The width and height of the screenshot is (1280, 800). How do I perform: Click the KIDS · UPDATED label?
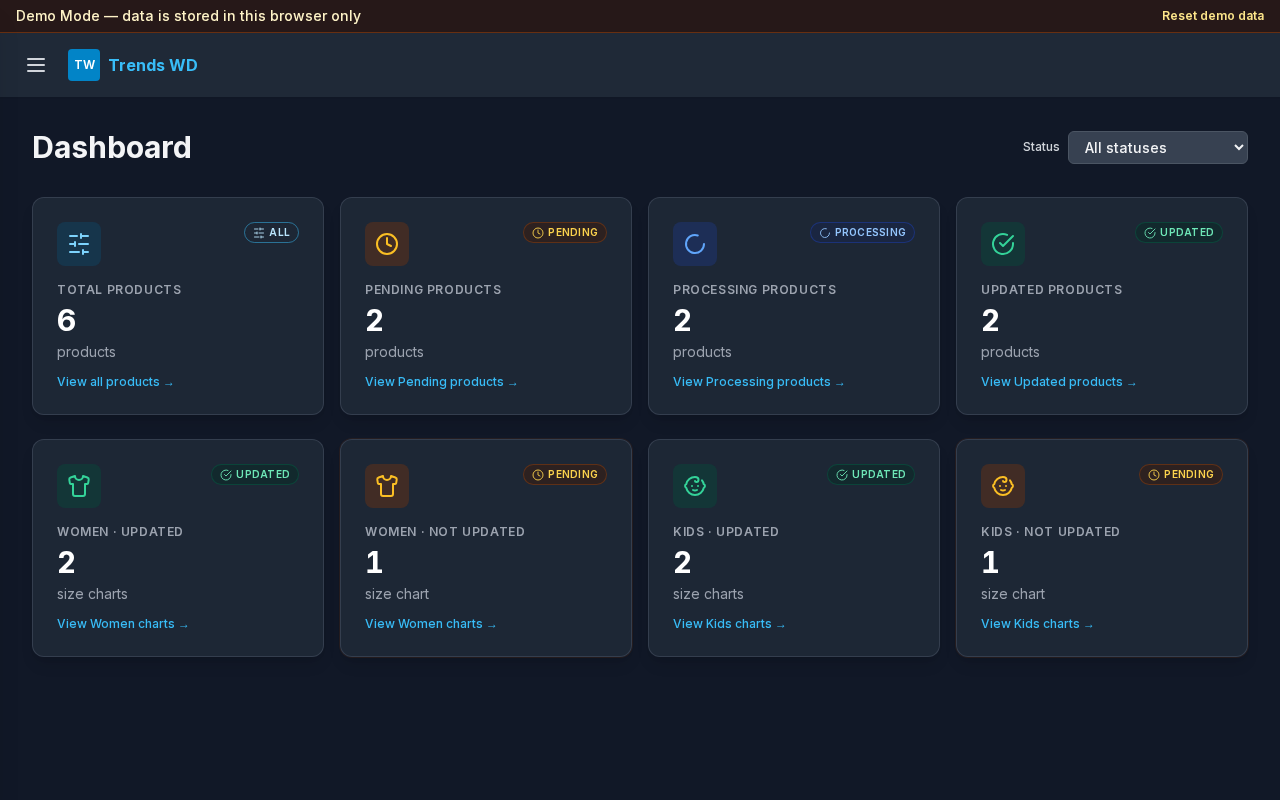726,532
